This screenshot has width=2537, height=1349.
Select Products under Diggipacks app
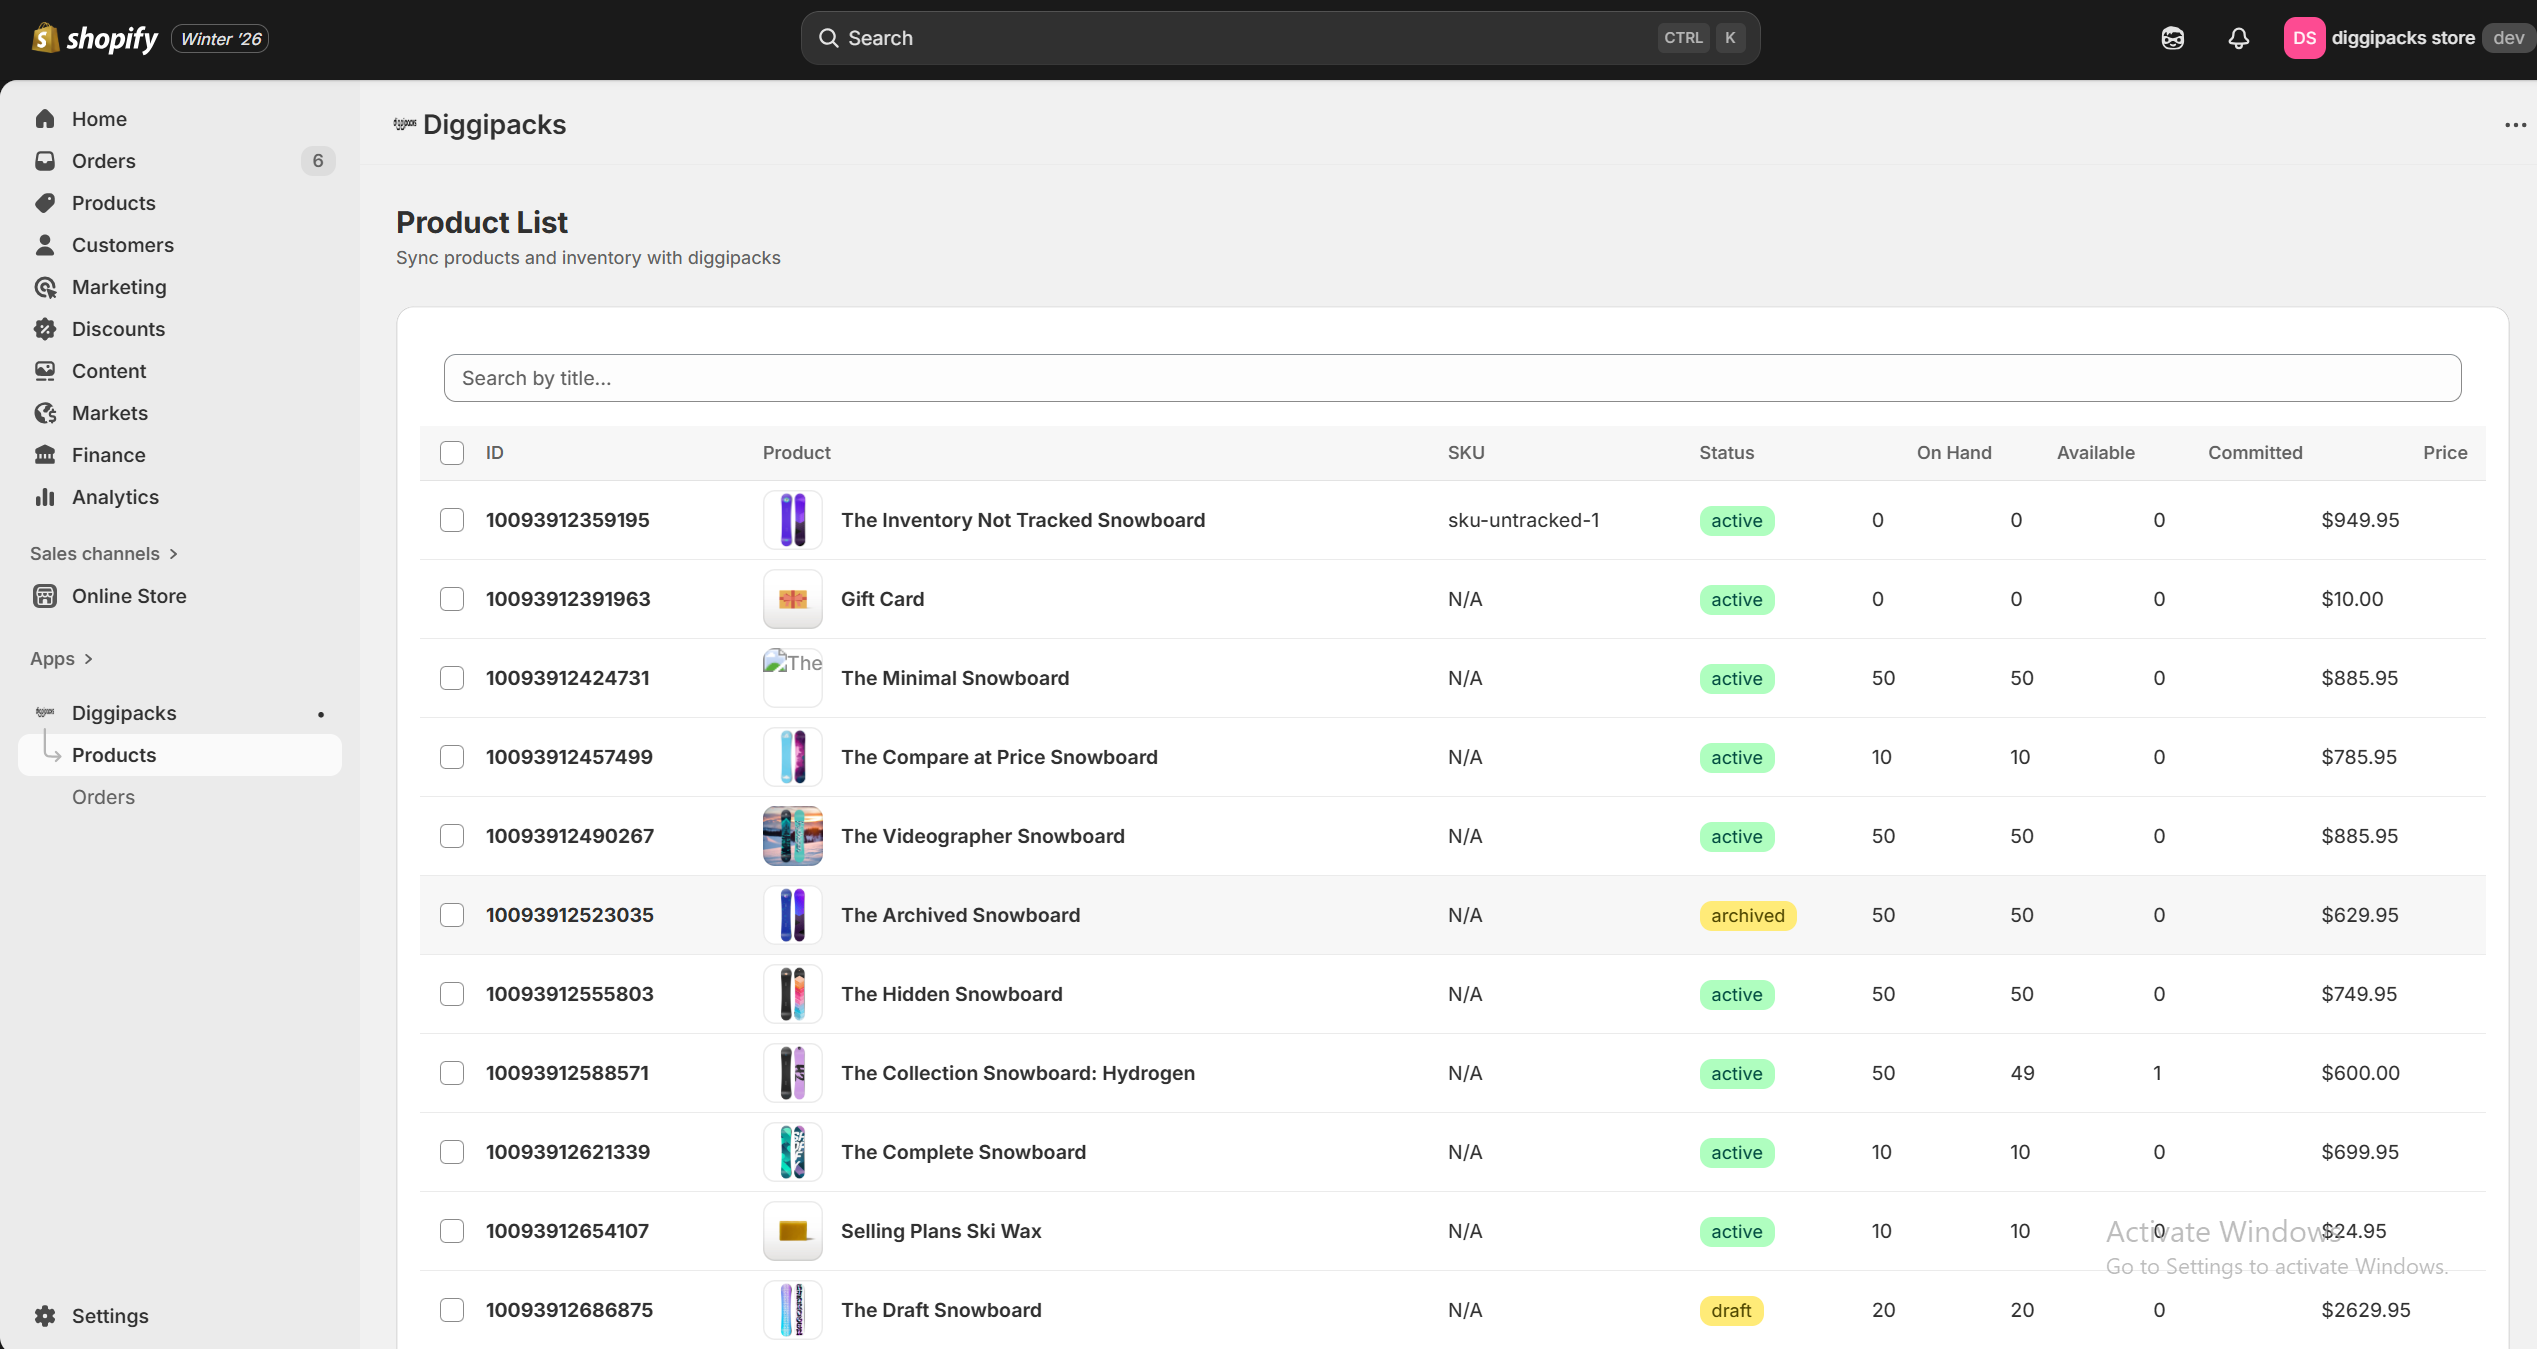114,755
